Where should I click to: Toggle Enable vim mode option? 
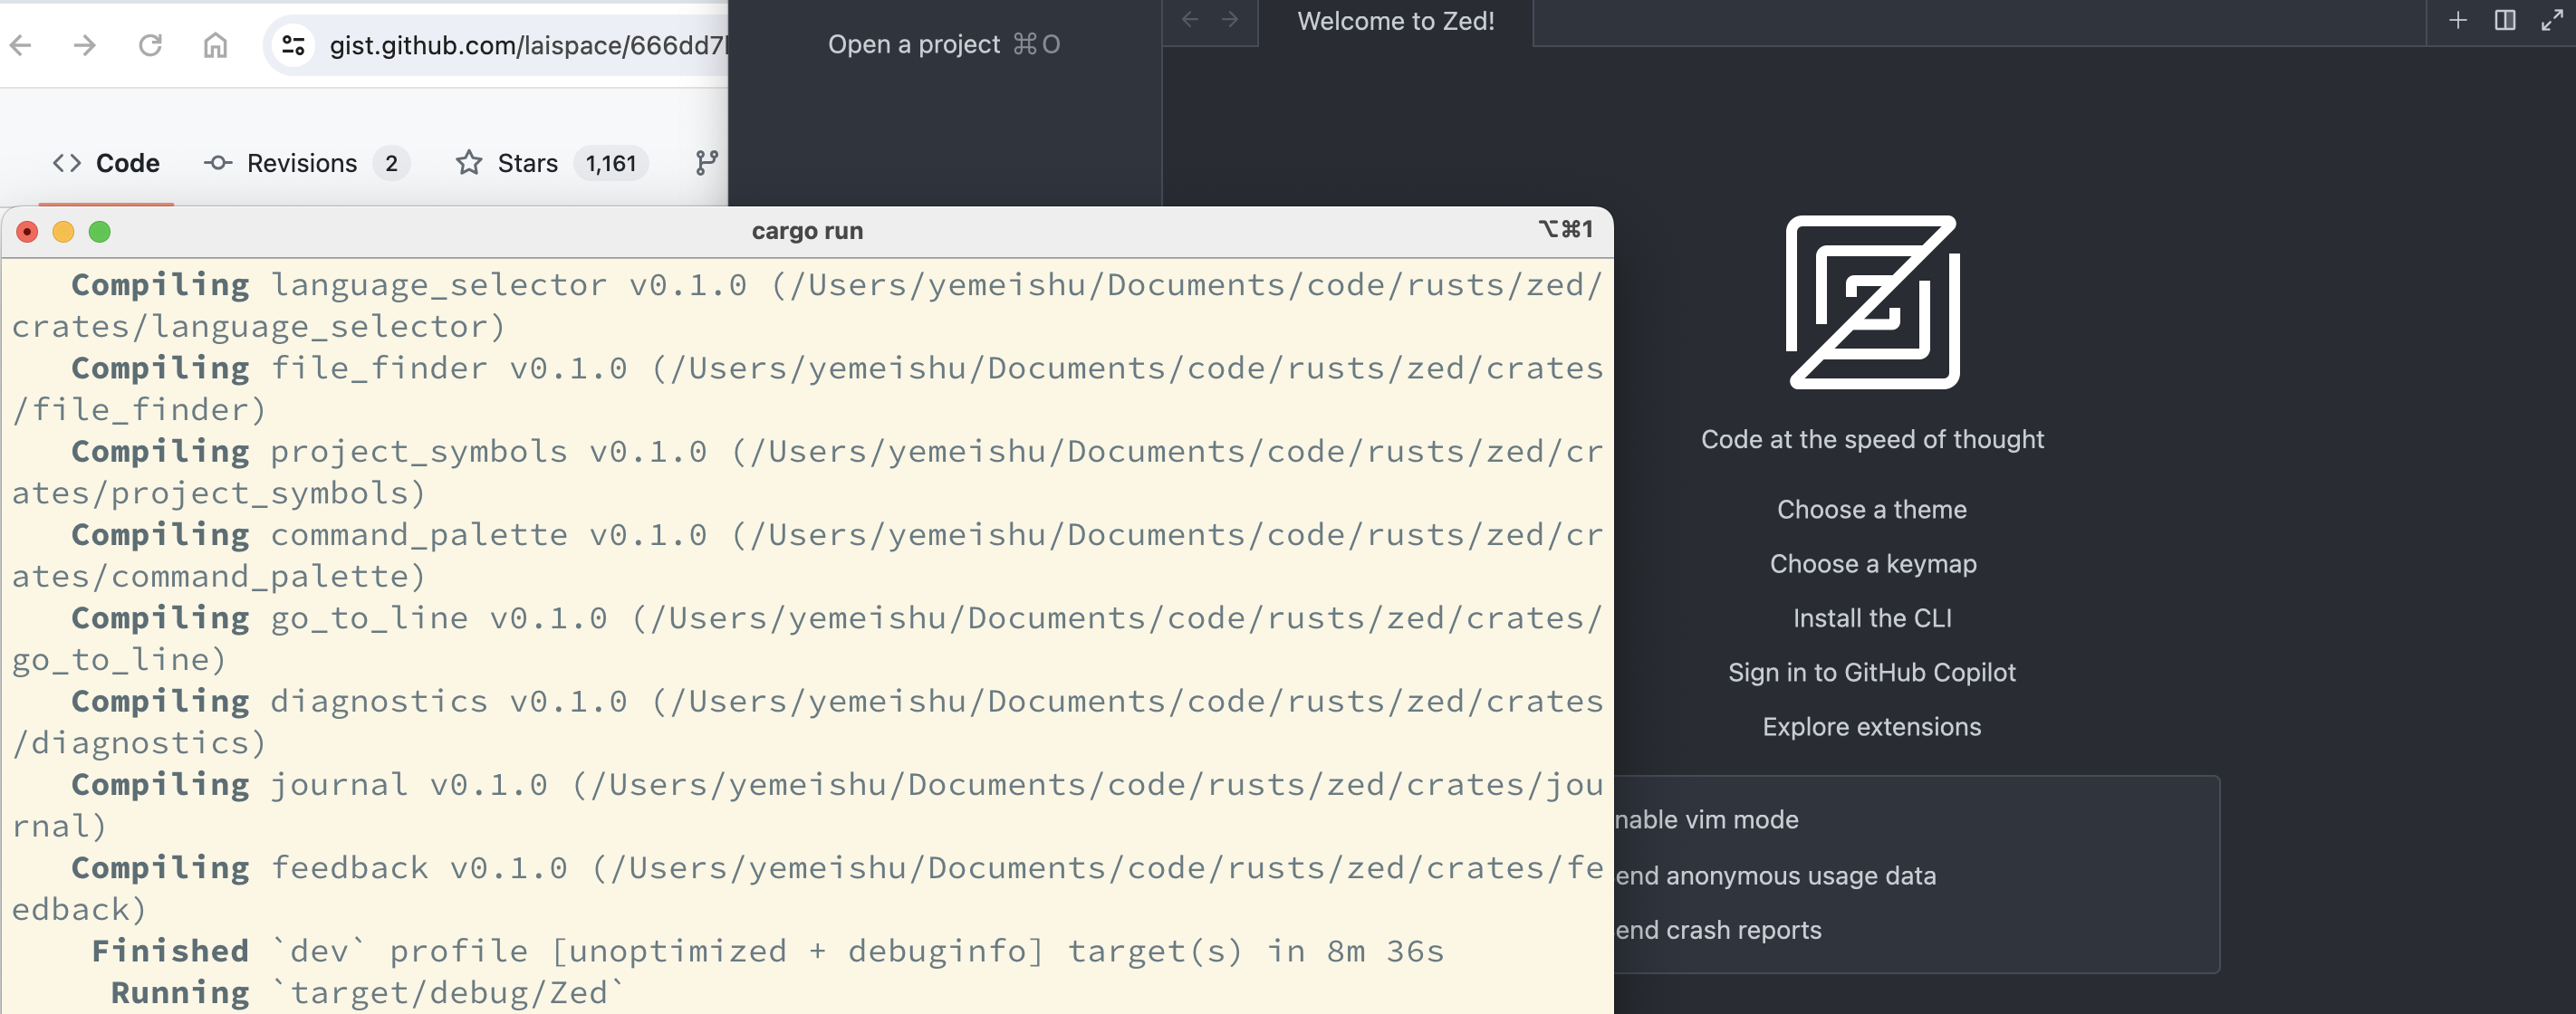point(1706,820)
